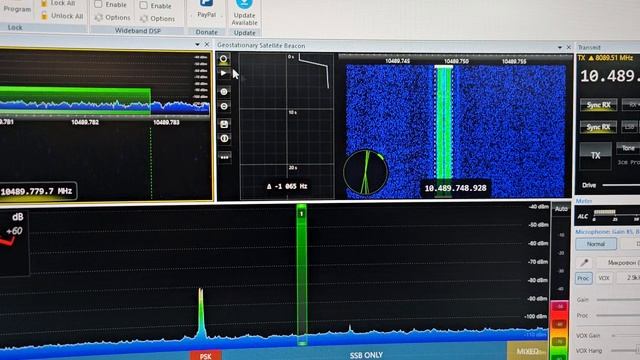Close the Geostationary Satellite Beacon panel

(x=569, y=48)
